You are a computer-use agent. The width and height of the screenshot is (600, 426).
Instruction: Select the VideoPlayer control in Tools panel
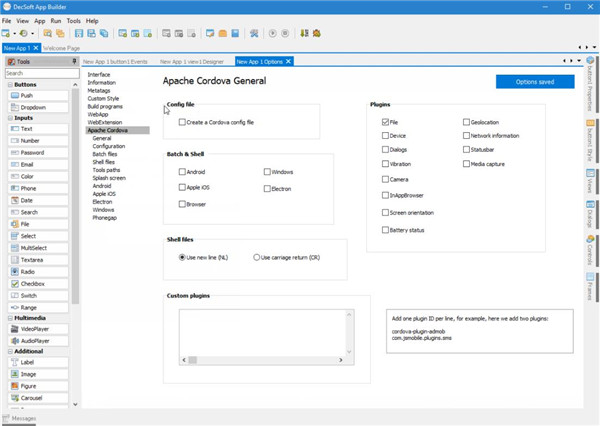[x=34, y=328]
